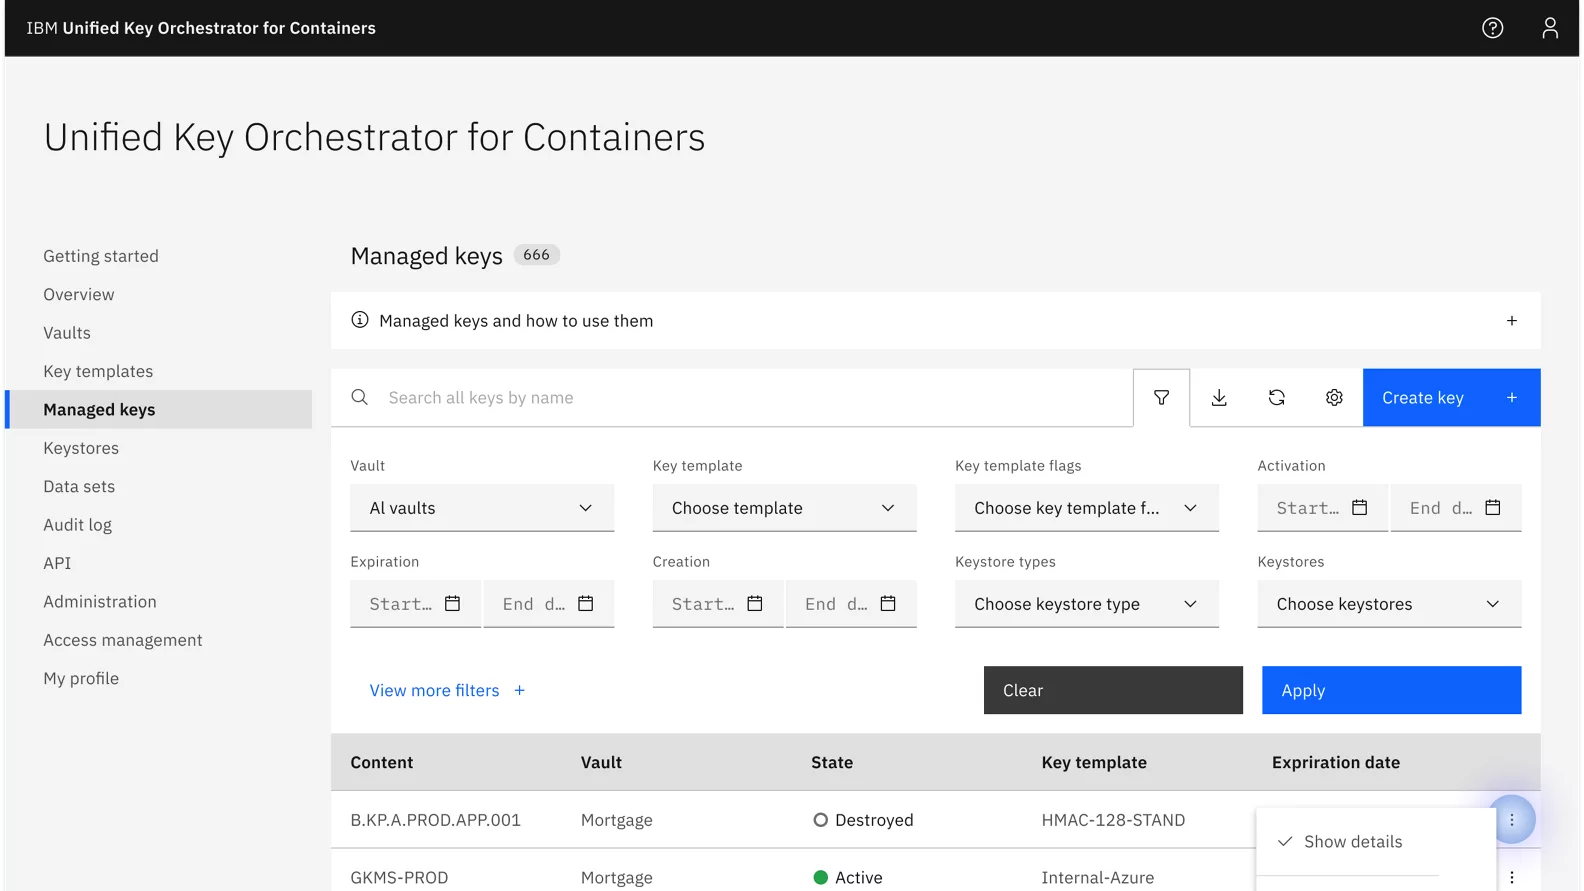Viewport: 1584px width, 891px height.
Task: Expand View more filters
Action: point(447,690)
